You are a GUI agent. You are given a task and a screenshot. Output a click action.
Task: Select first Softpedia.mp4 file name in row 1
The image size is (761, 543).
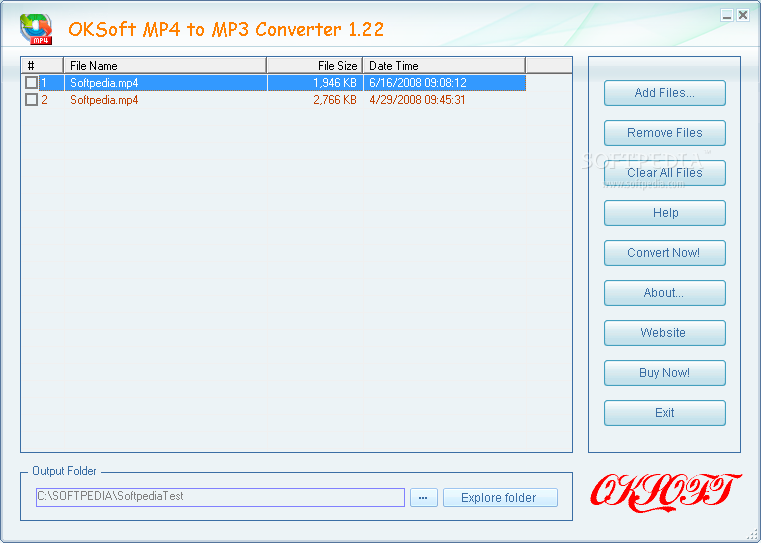click(104, 83)
